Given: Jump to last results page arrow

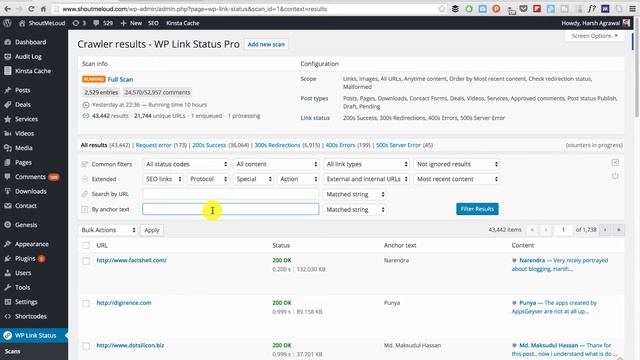Looking at the screenshot, I should (619, 230).
